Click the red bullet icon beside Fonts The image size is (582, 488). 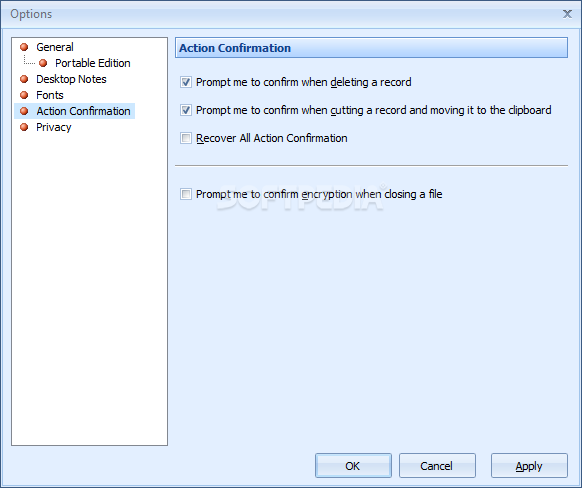[x=24, y=95]
